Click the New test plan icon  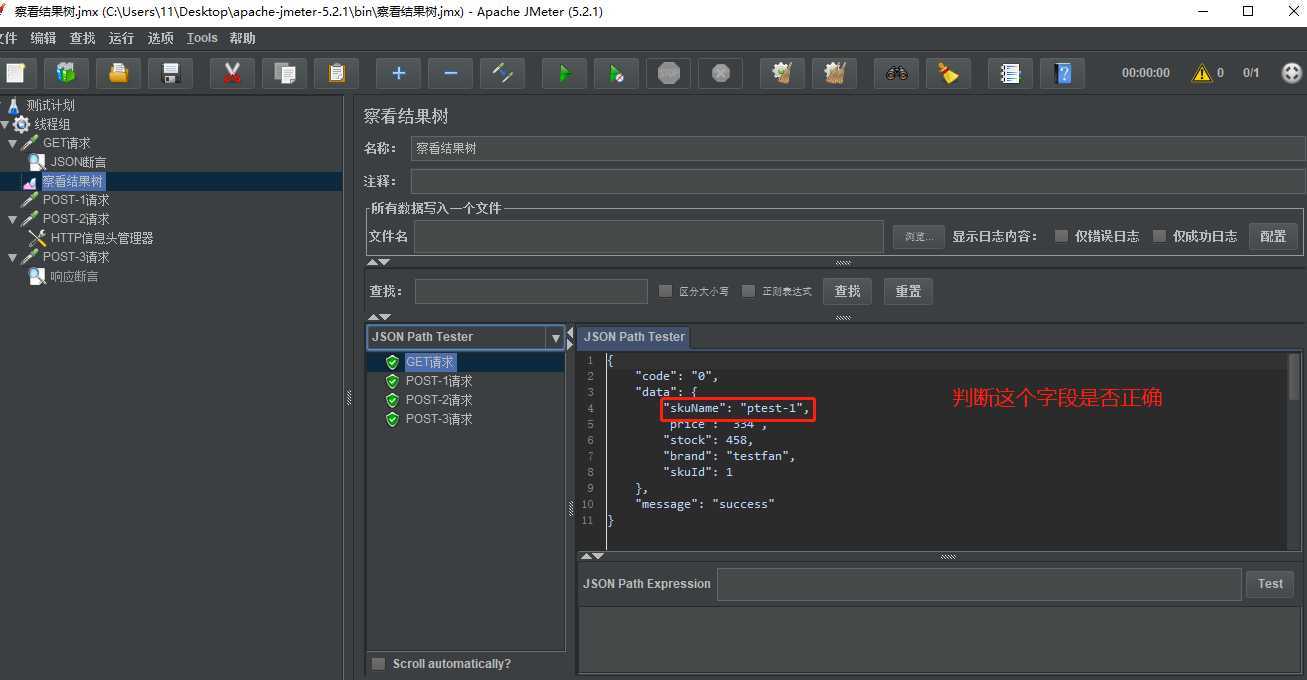tap(15, 73)
